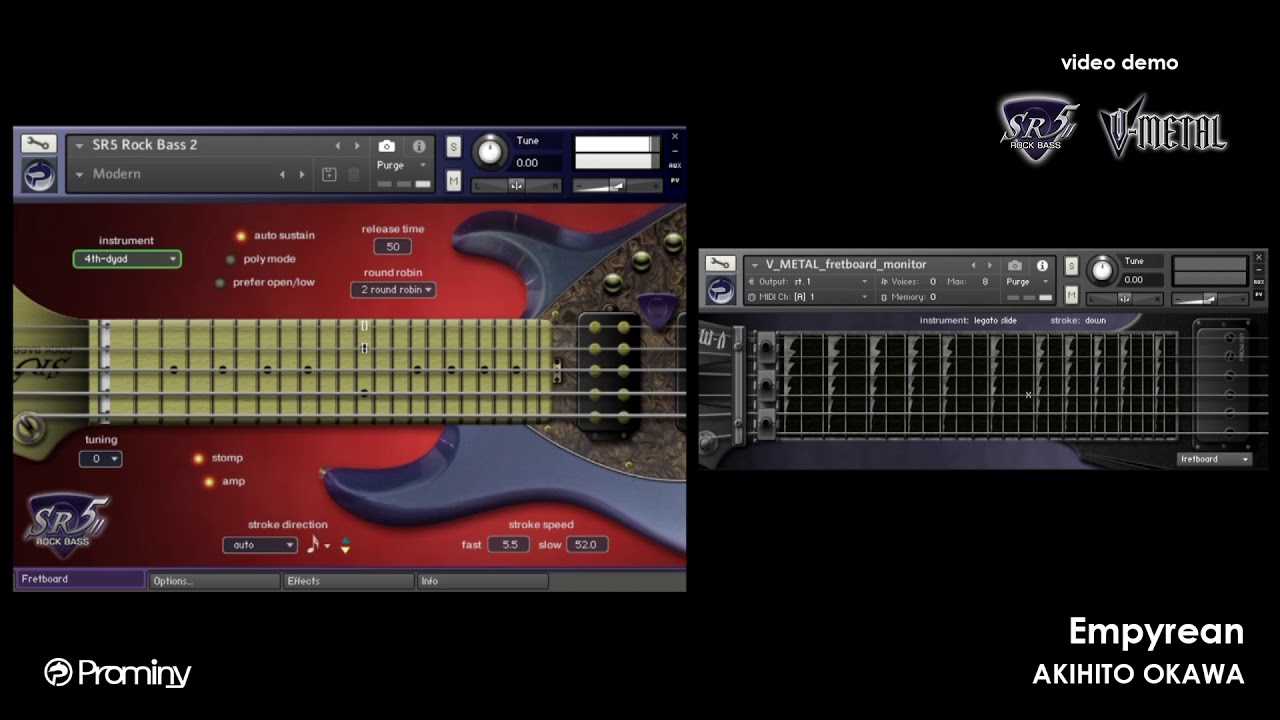Switch to the Options tab
Viewport: 1280px width, 720px height.
(214, 581)
